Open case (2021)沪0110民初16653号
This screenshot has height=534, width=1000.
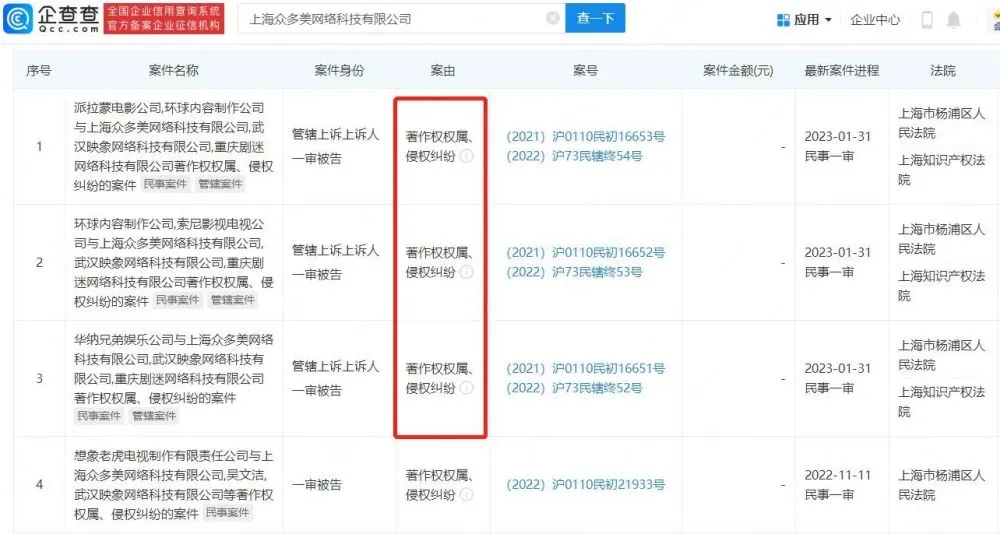[585, 137]
